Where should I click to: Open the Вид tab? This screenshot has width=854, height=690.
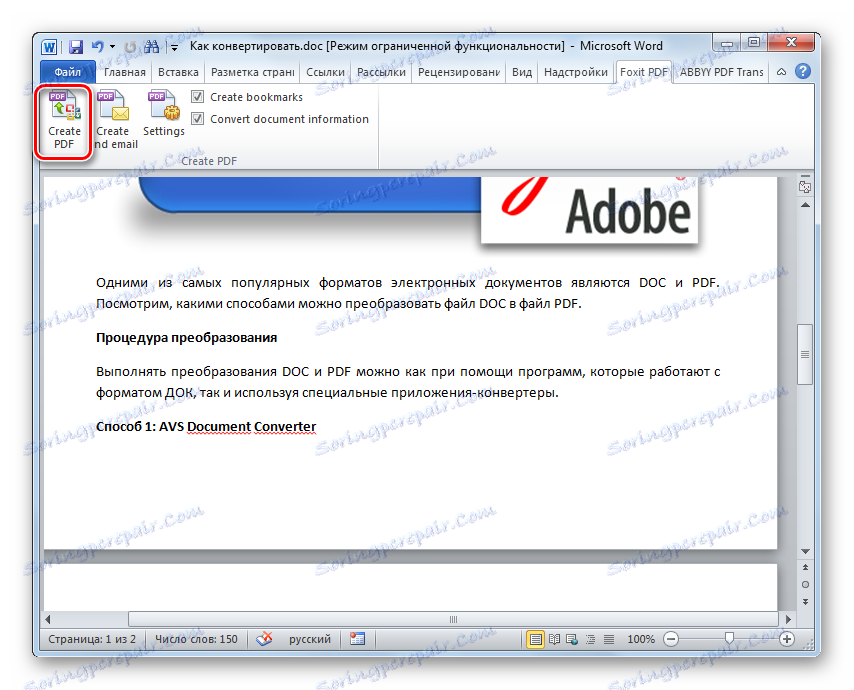point(522,72)
